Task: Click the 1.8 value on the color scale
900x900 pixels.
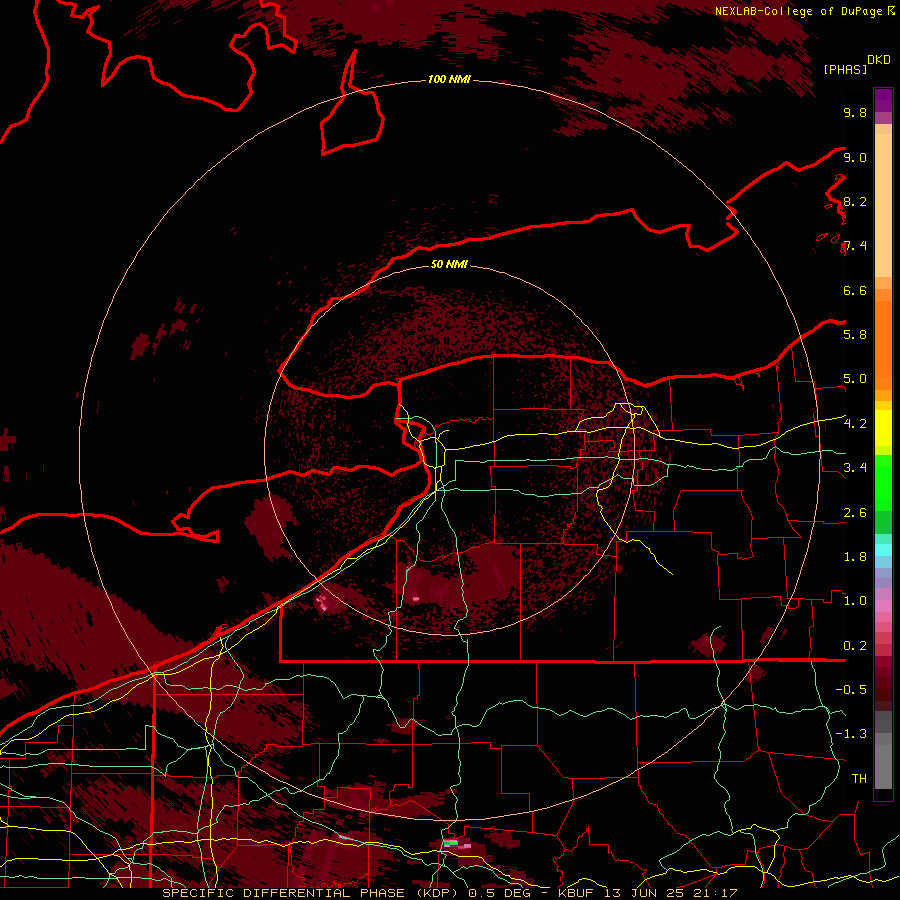Action: point(855,557)
